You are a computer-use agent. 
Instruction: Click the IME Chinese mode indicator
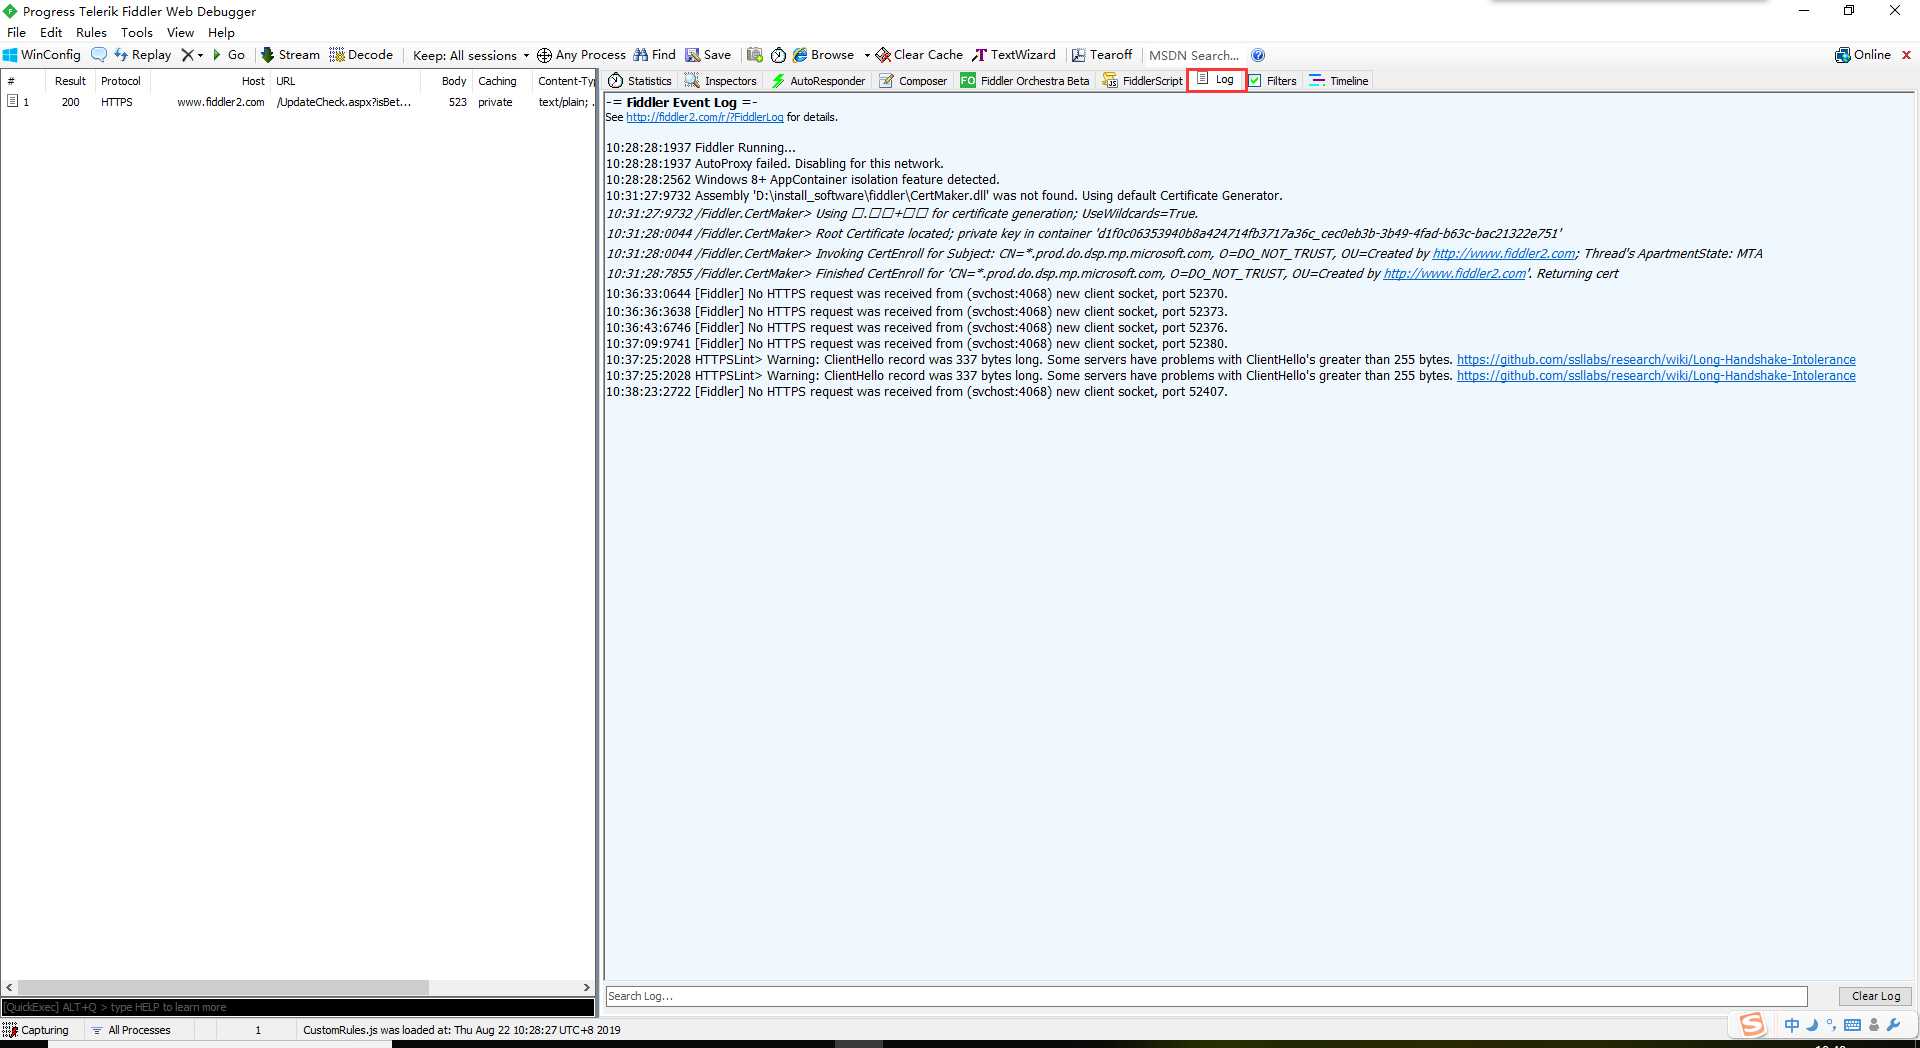tap(1791, 1025)
